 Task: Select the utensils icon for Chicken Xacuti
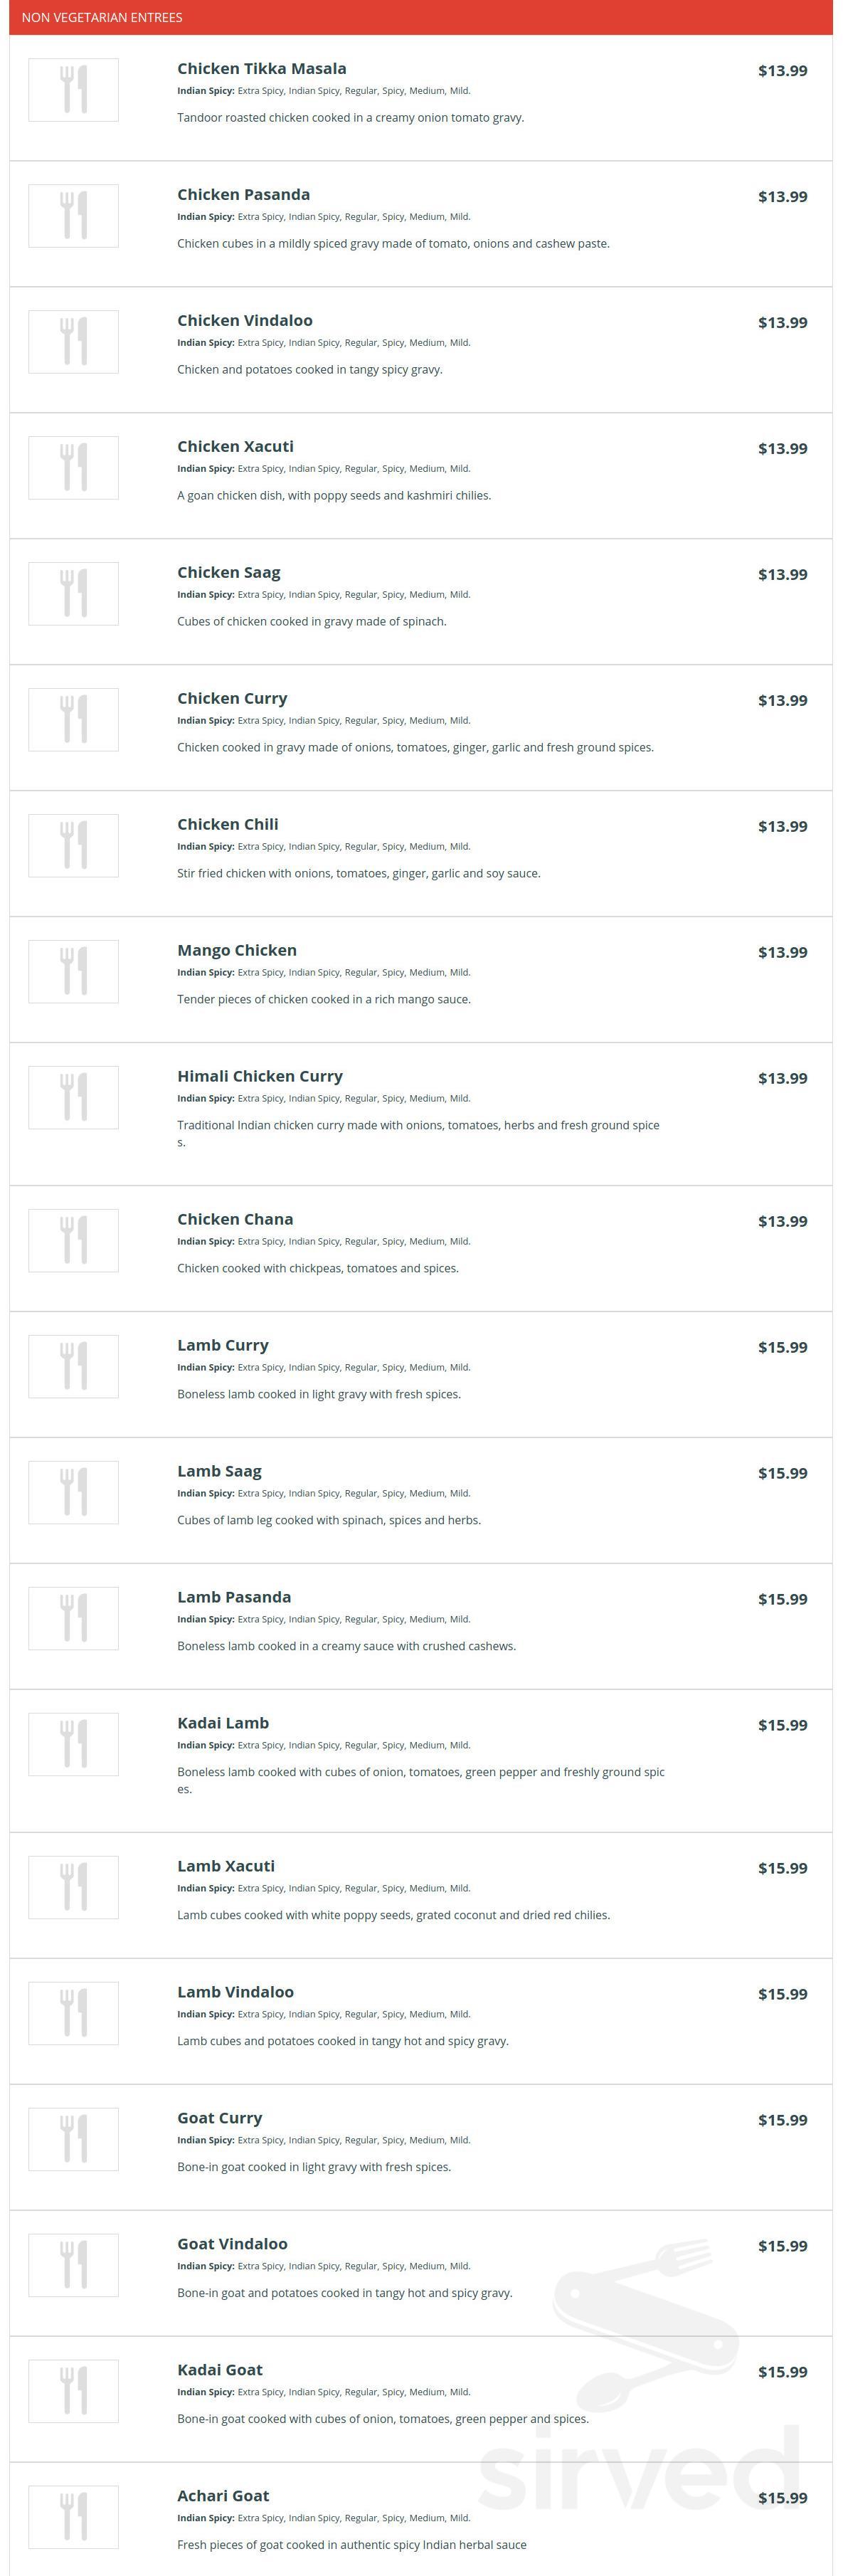[x=73, y=468]
